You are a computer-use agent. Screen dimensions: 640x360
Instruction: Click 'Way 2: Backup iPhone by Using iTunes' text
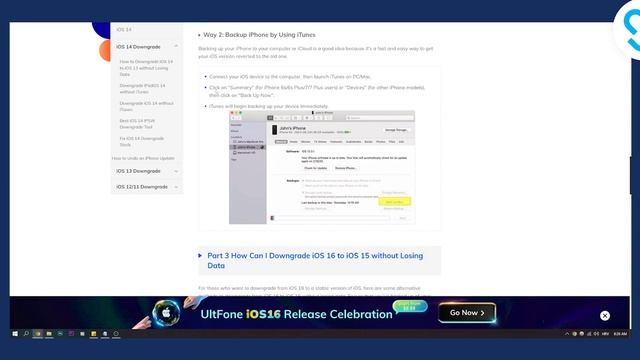(259, 35)
